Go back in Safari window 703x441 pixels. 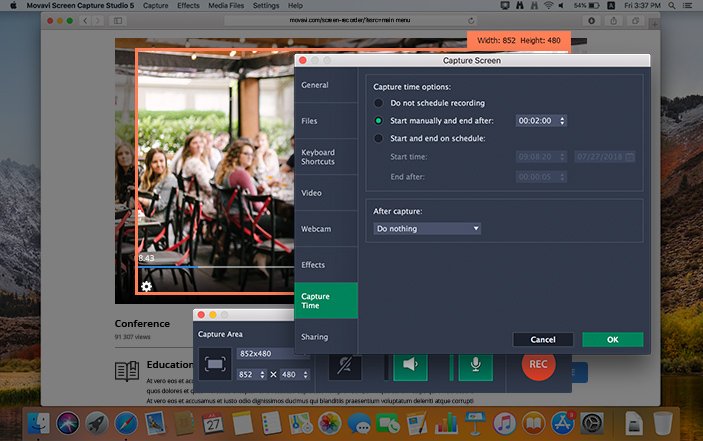tap(85, 21)
